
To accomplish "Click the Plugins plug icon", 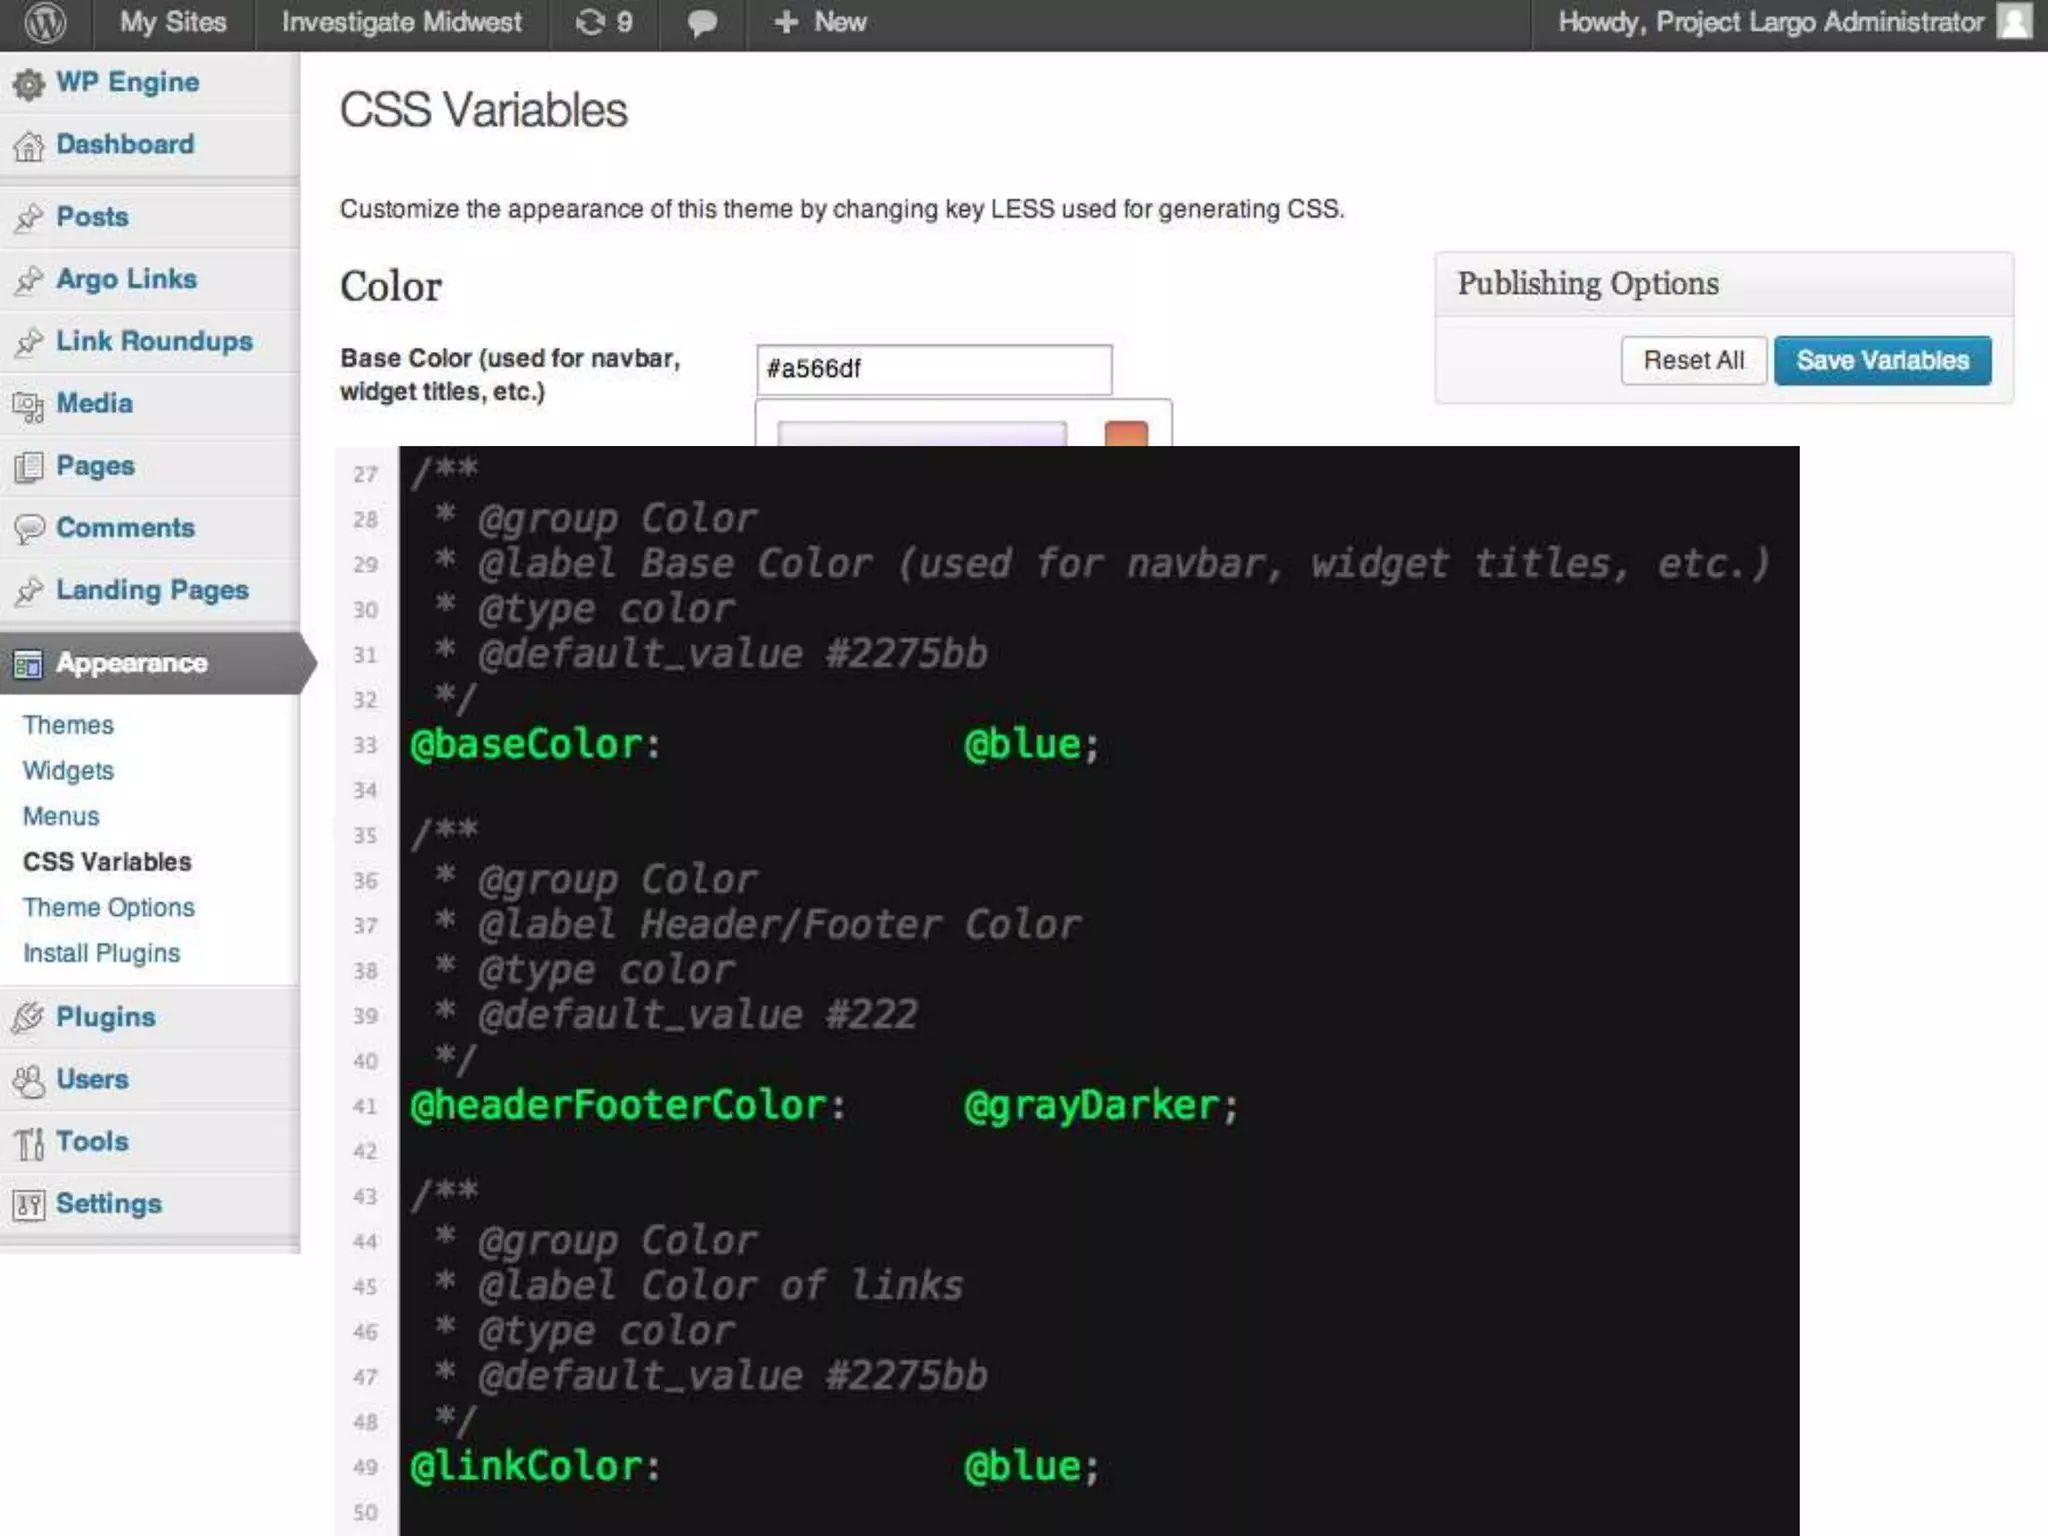I will [x=29, y=1018].
